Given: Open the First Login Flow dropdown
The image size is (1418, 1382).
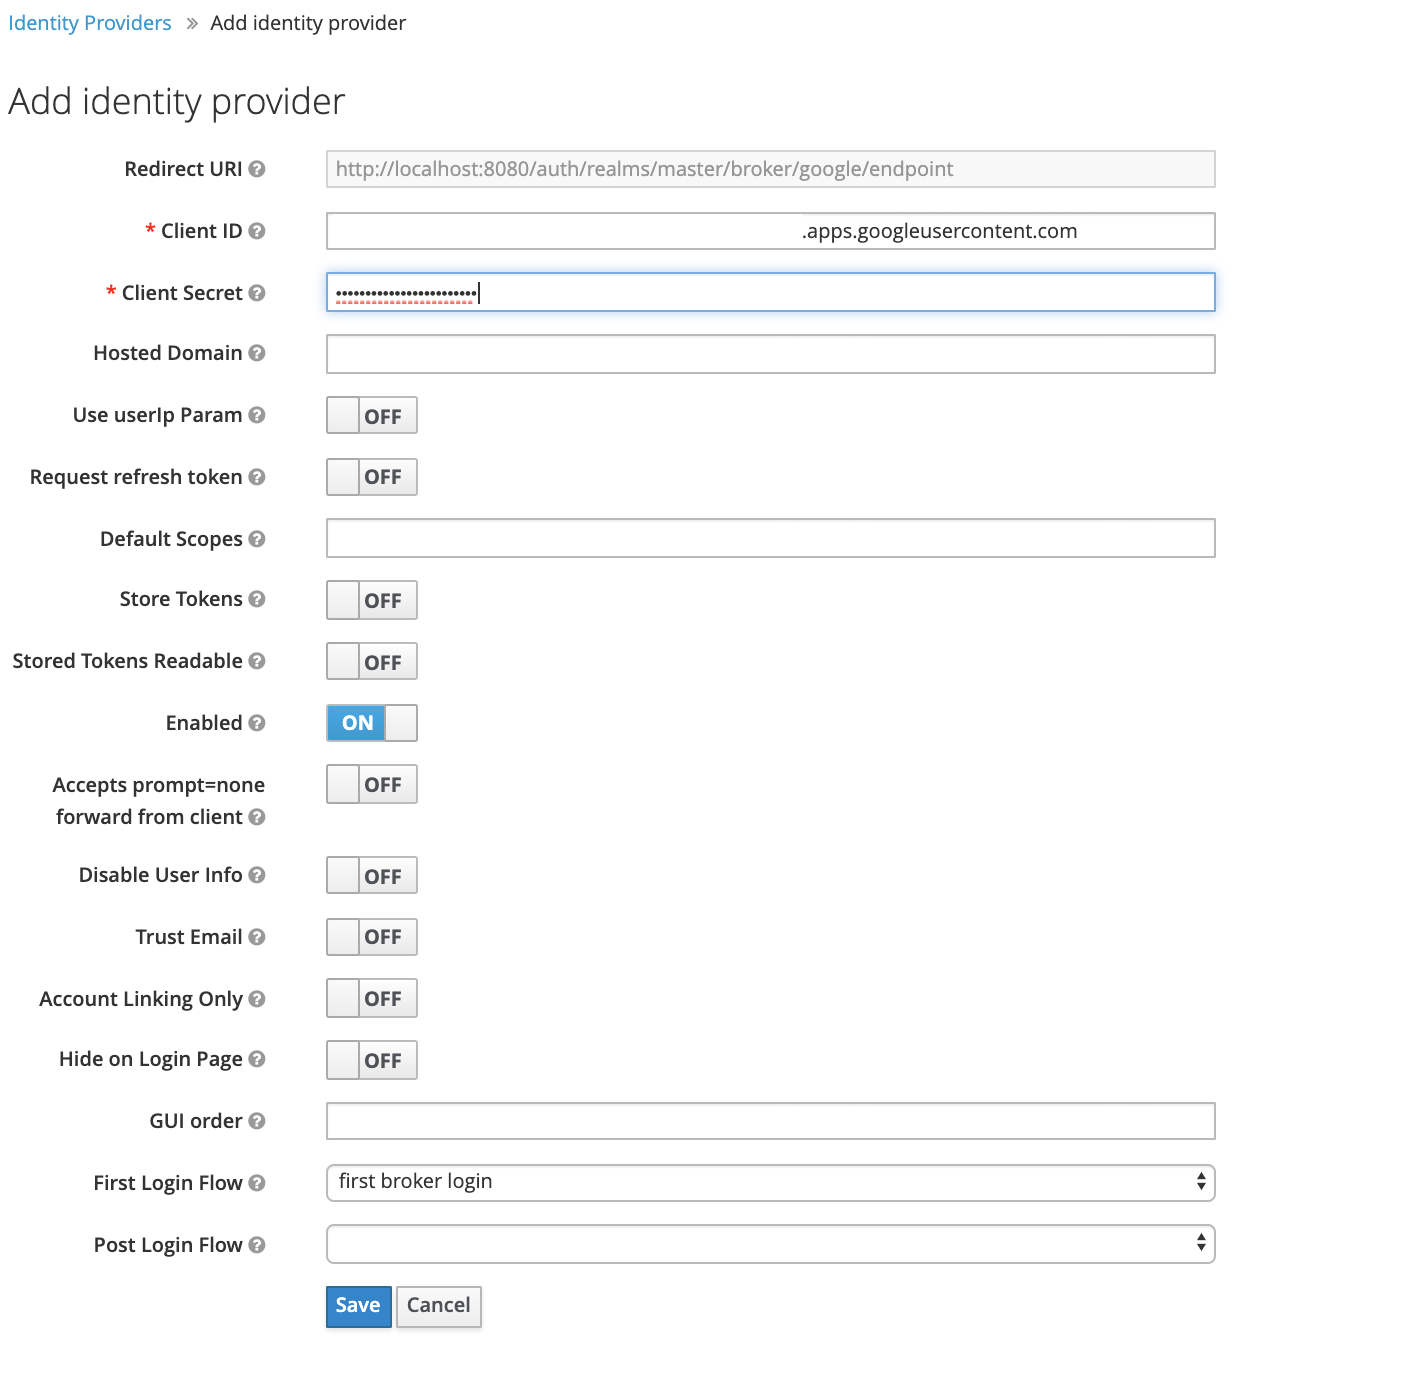Looking at the screenshot, I should 770,1182.
